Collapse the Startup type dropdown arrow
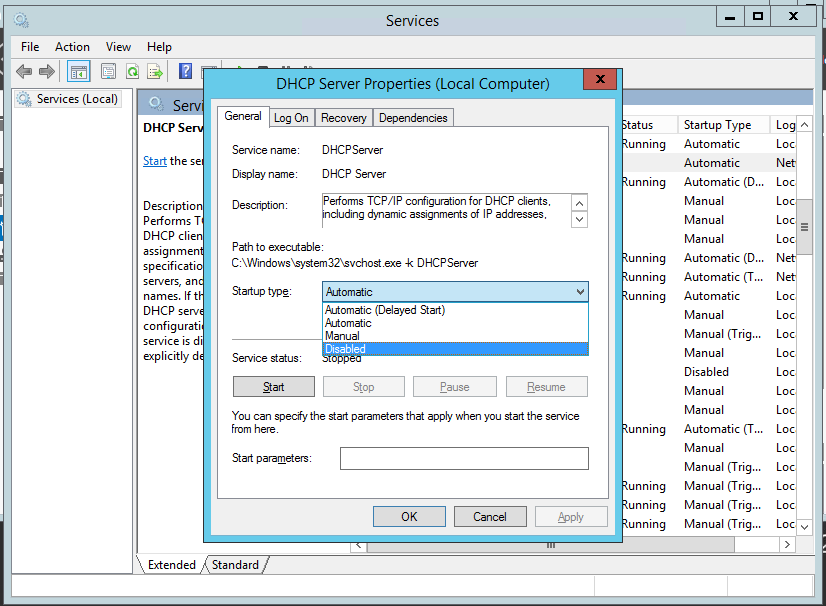 pos(579,292)
